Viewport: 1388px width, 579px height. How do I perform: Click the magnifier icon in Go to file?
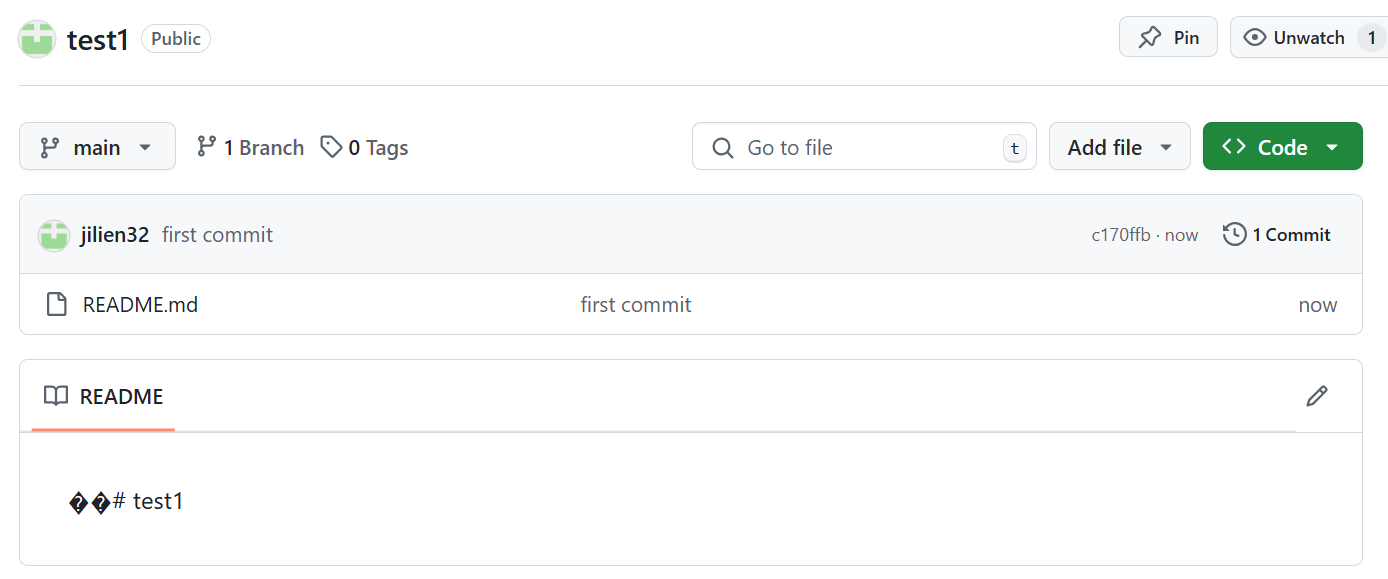coord(722,148)
